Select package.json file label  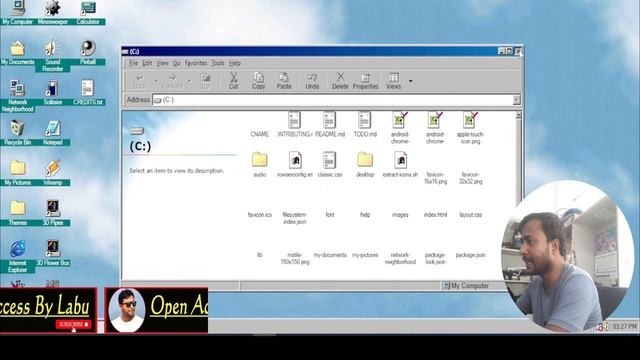[x=470, y=255]
